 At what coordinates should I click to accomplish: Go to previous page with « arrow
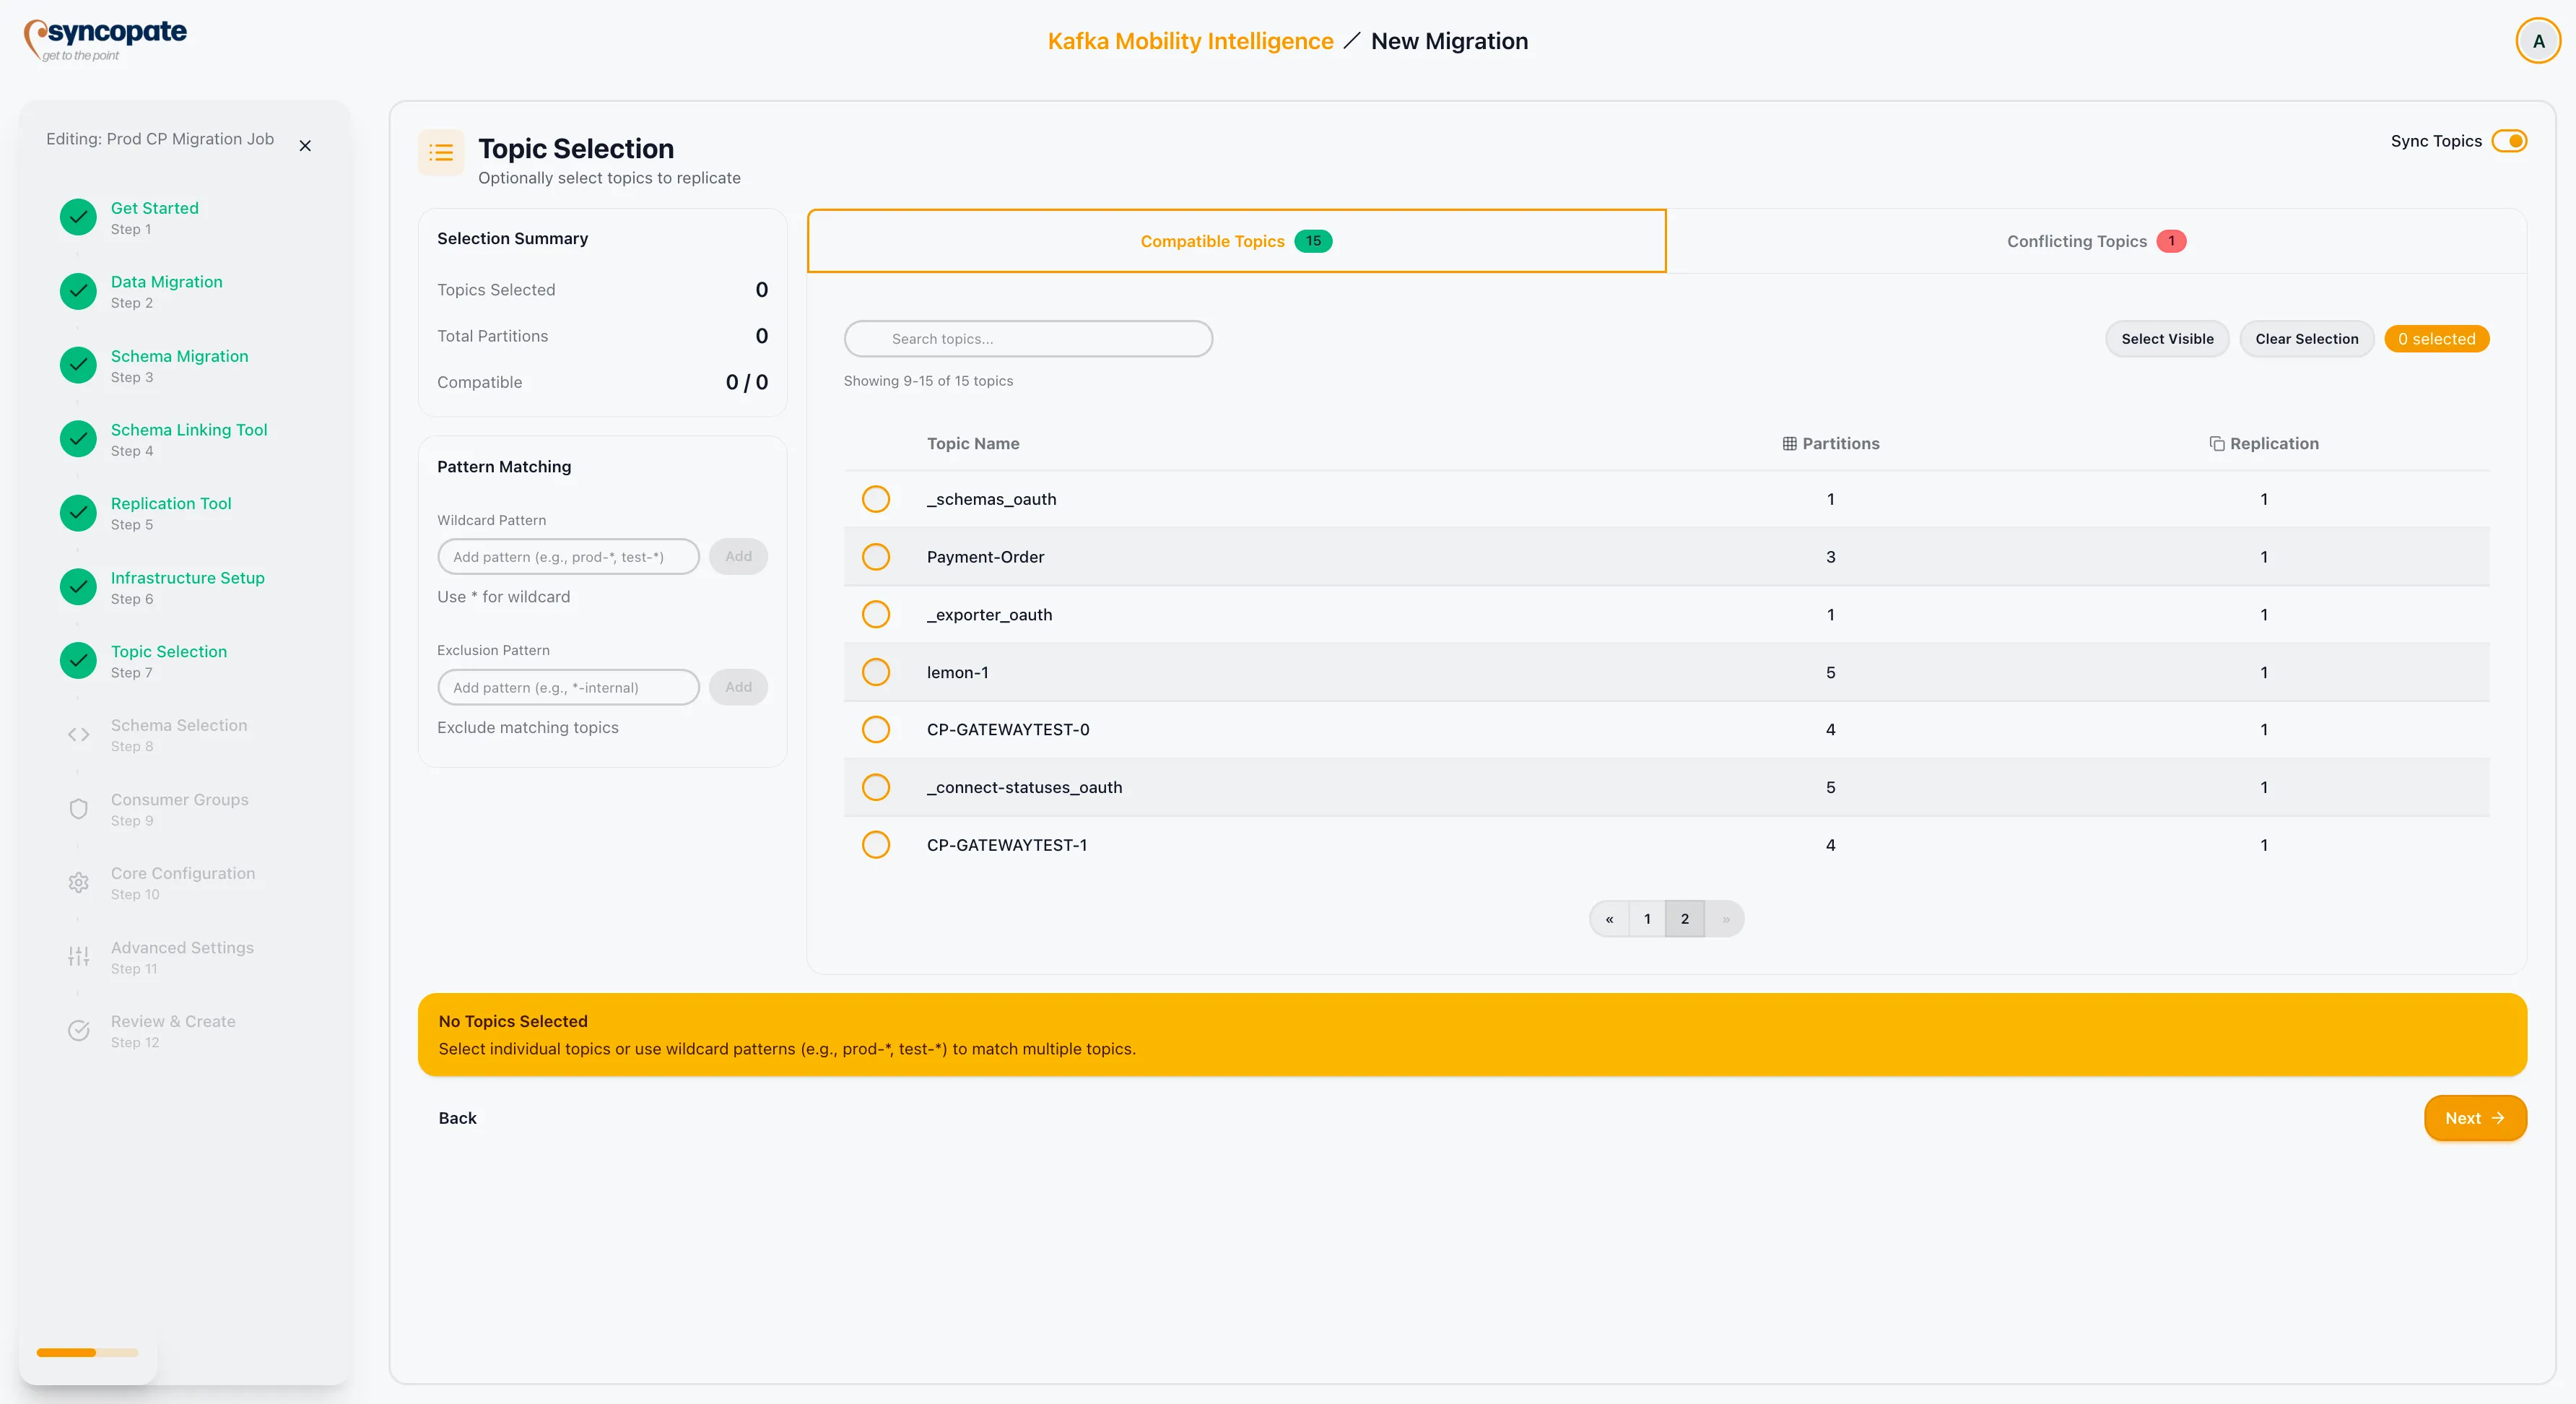coord(1609,919)
